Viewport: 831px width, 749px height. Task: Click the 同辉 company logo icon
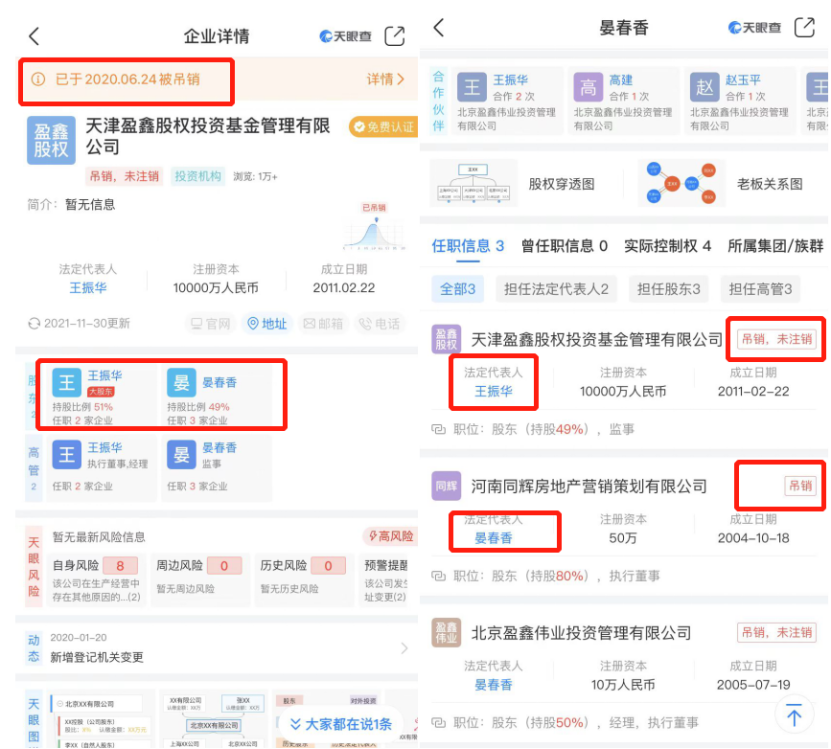point(446,486)
